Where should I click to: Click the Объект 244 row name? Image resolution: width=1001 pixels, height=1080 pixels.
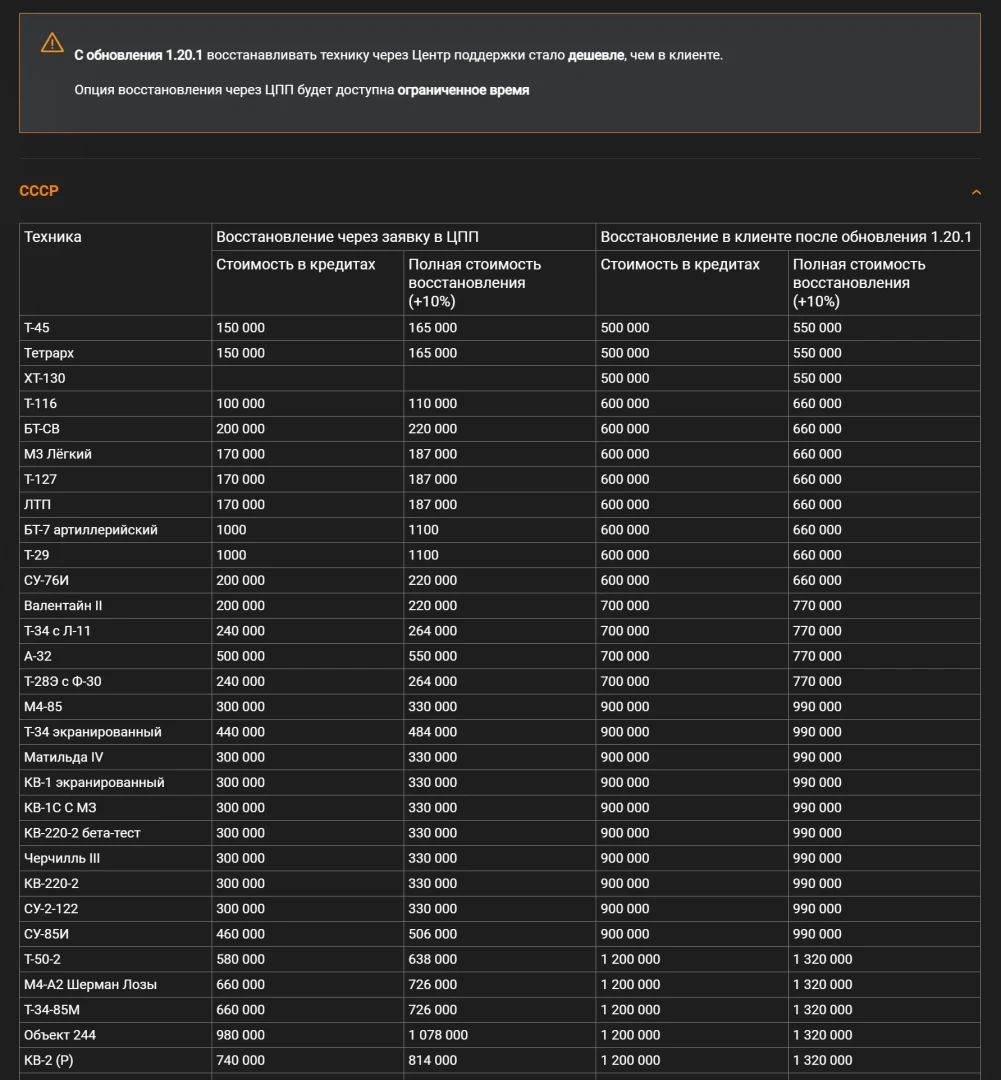click(60, 1035)
